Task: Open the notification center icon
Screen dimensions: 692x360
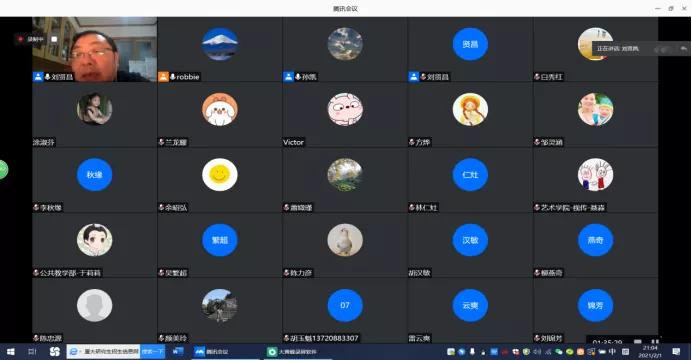Action: click(676, 352)
